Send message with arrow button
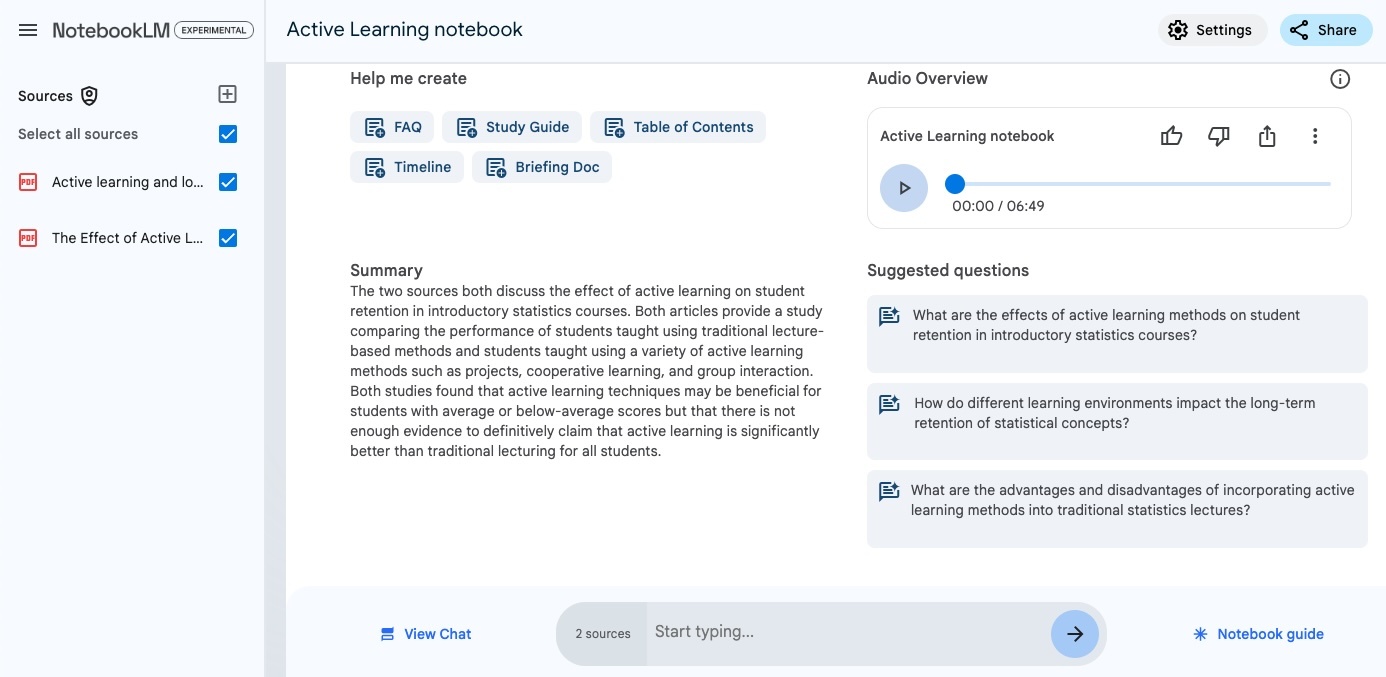The height and width of the screenshot is (677, 1386). click(x=1075, y=633)
